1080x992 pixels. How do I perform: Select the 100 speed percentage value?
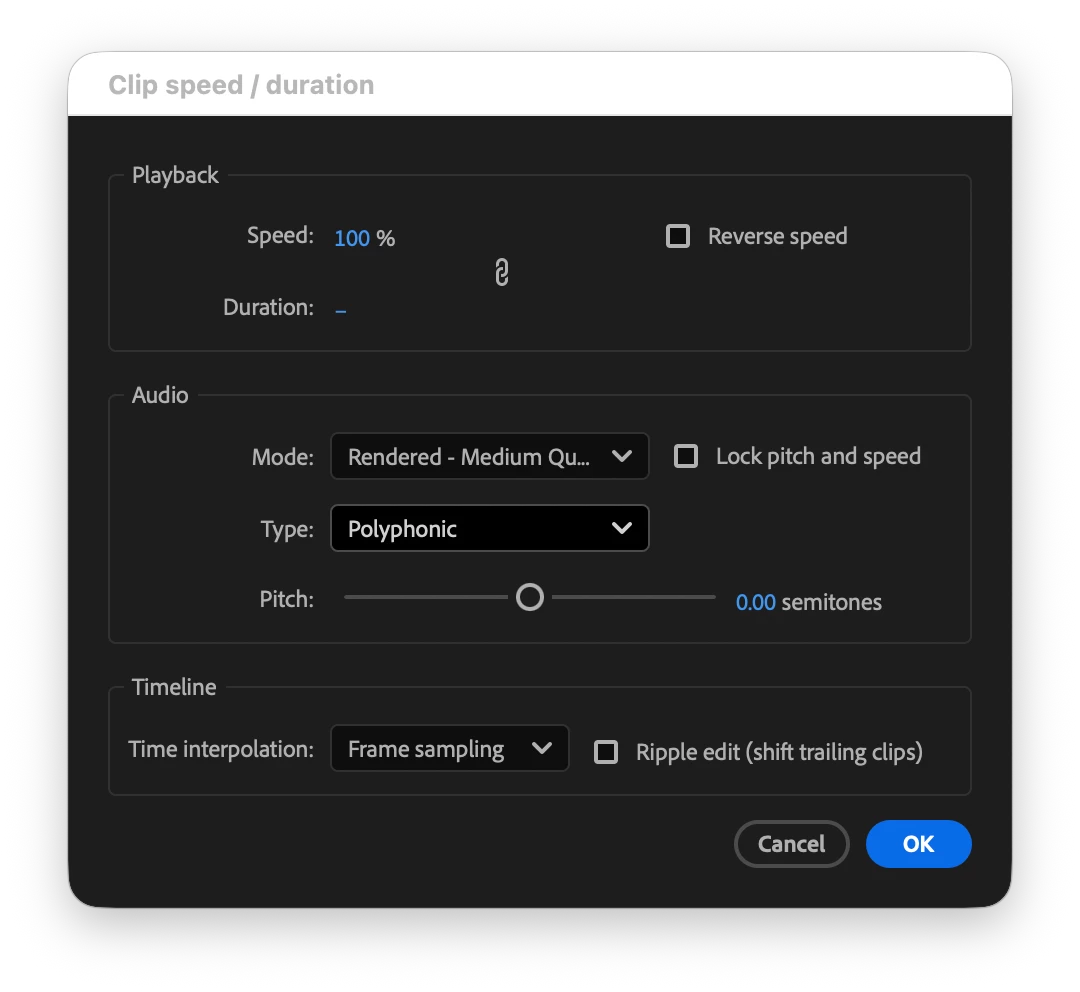(352, 238)
